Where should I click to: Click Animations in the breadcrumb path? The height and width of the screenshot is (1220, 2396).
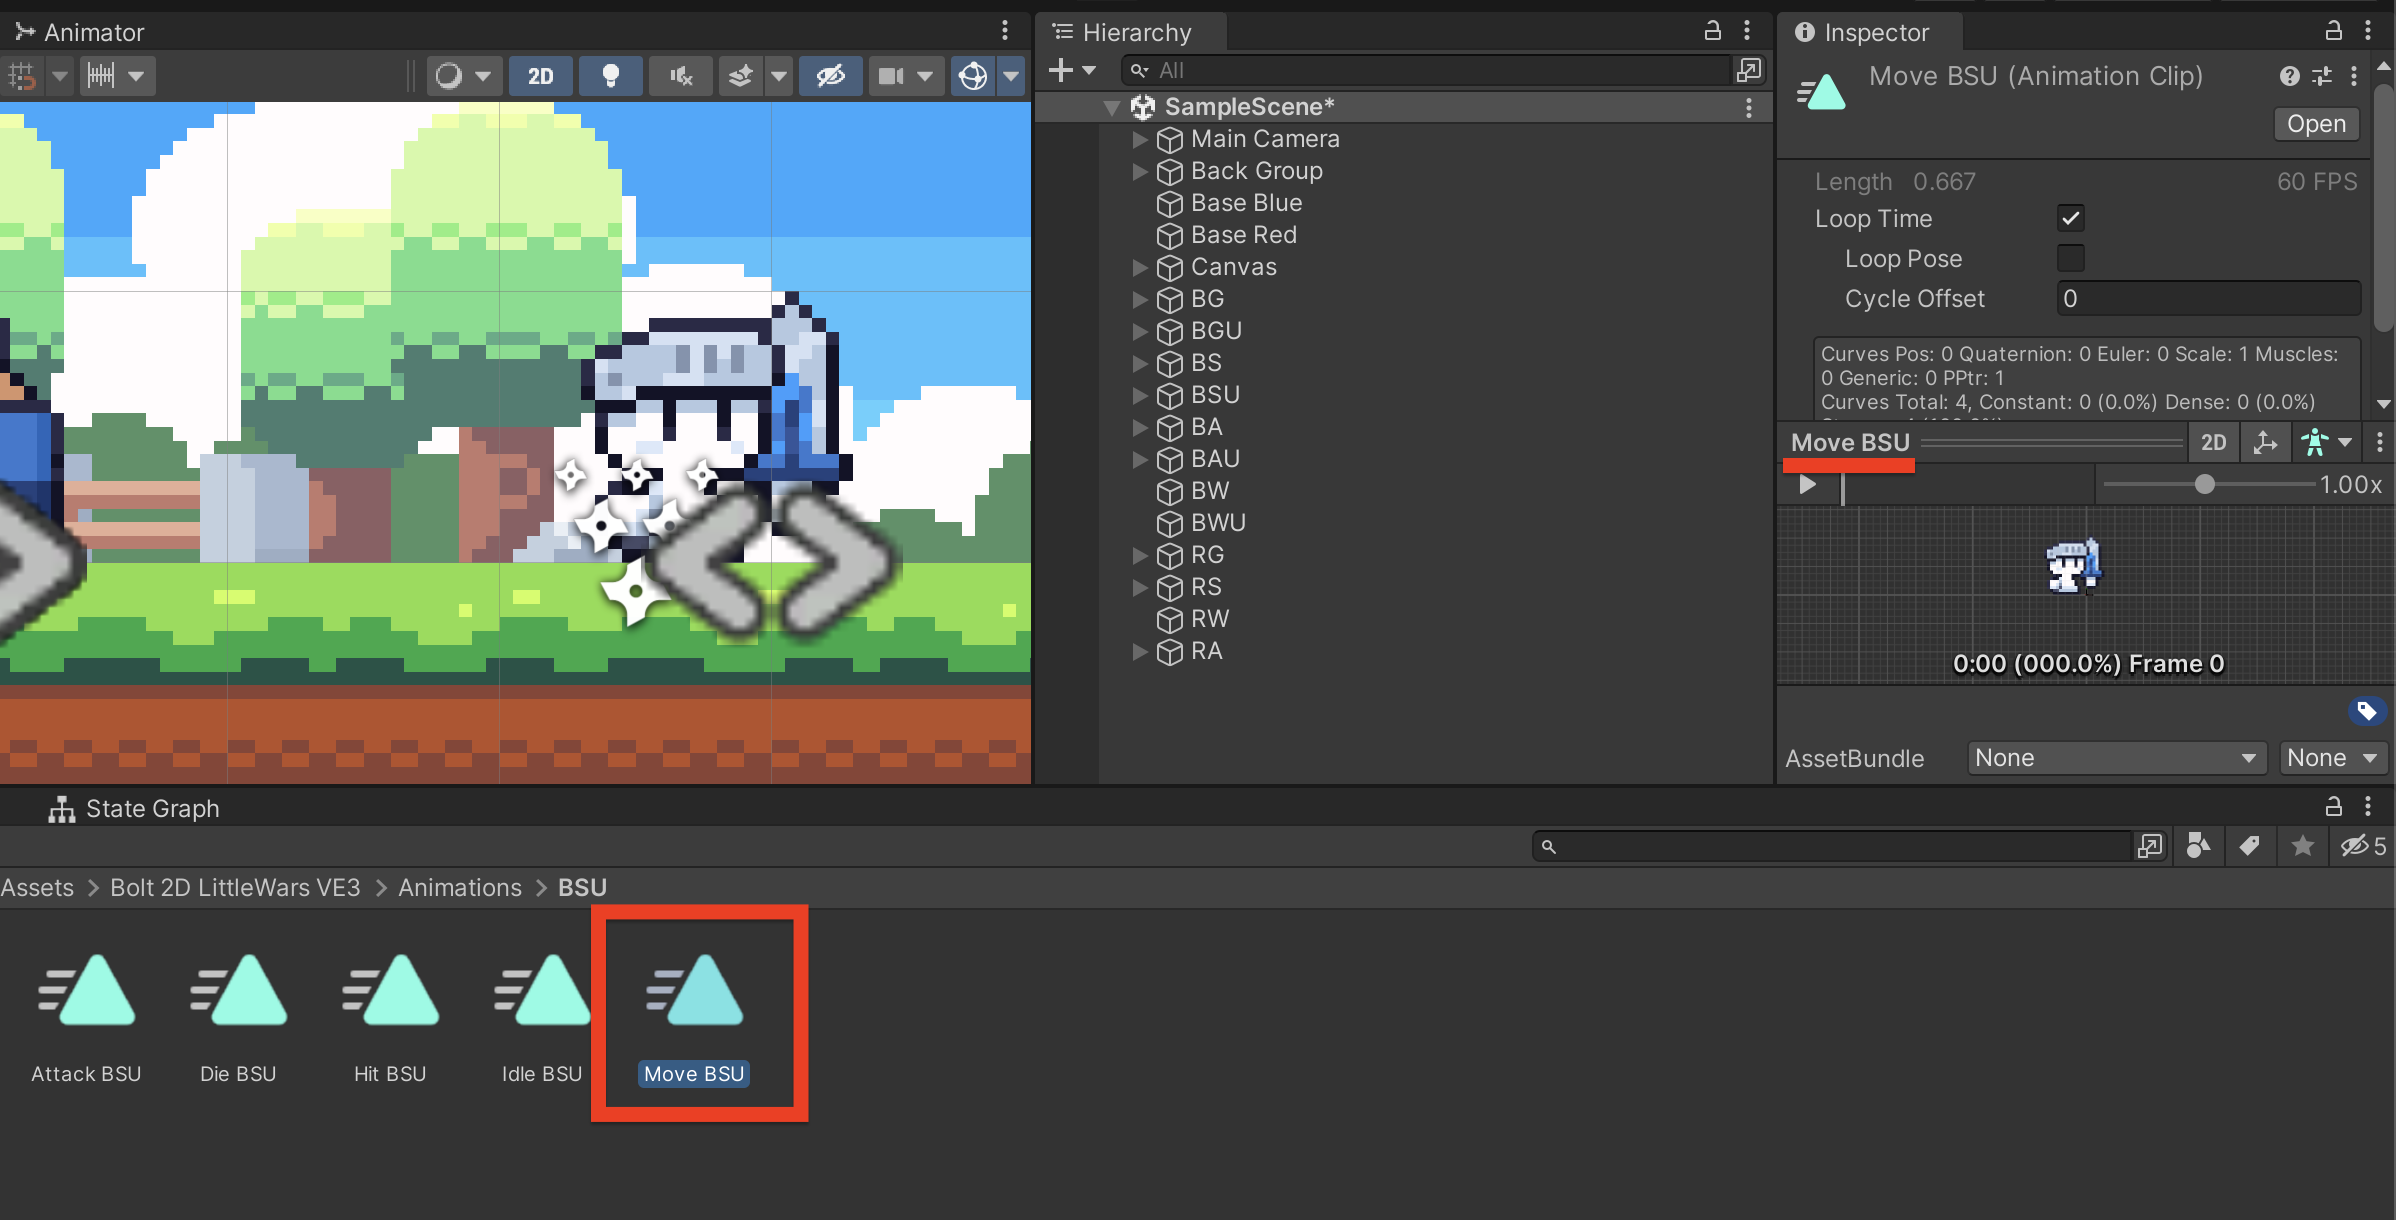pyautogui.click(x=460, y=888)
